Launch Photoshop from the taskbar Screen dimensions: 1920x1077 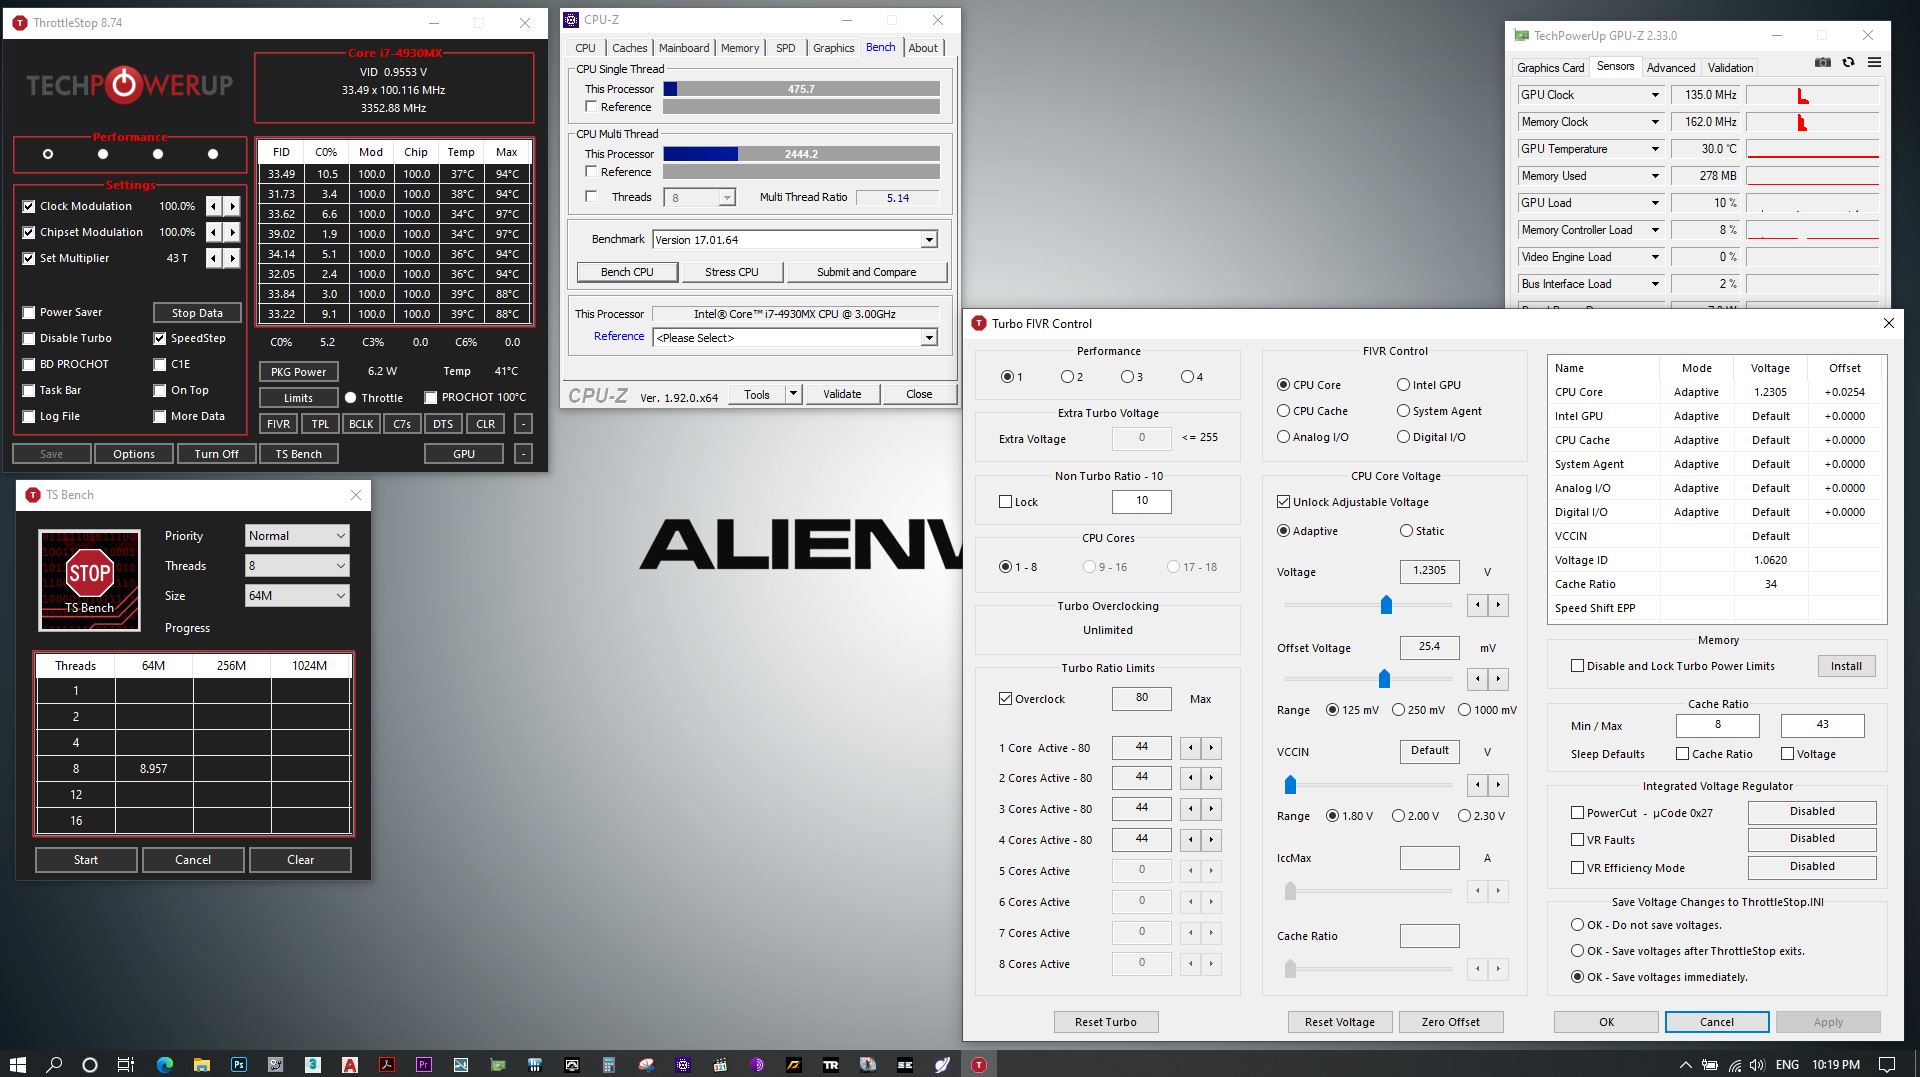[x=239, y=1064]
